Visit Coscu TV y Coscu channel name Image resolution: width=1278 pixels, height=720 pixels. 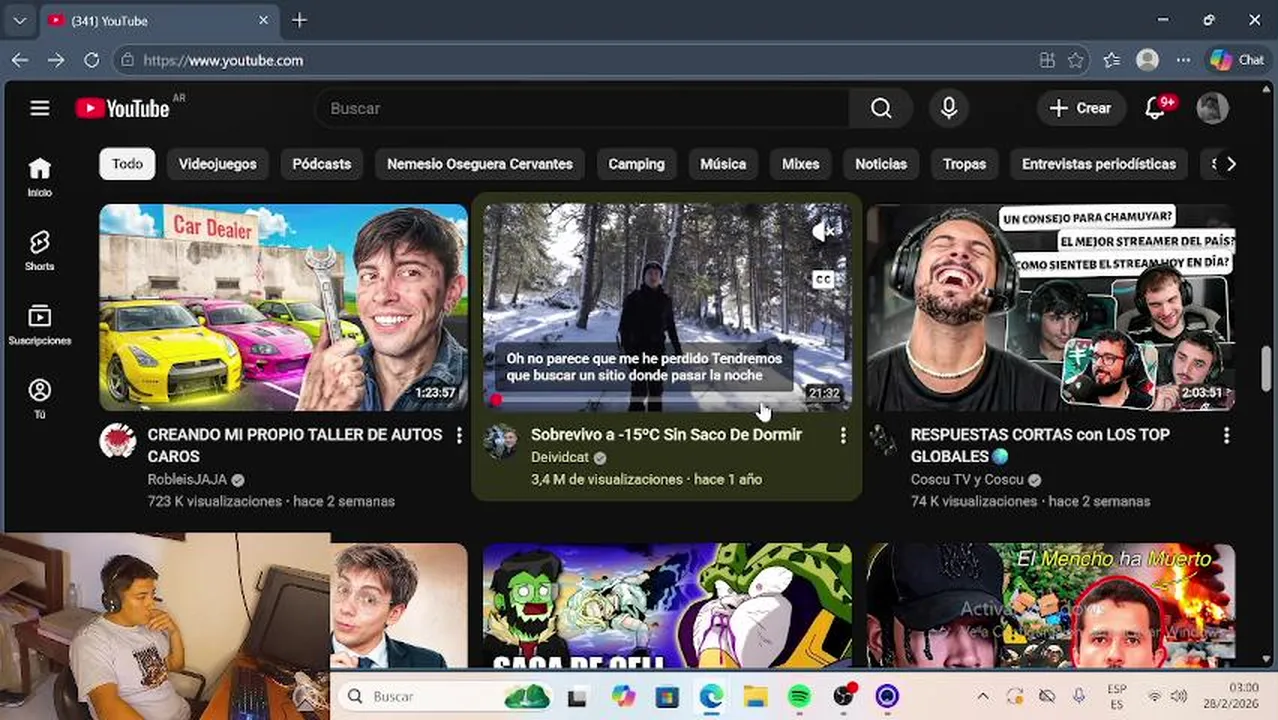coord(967,479)
